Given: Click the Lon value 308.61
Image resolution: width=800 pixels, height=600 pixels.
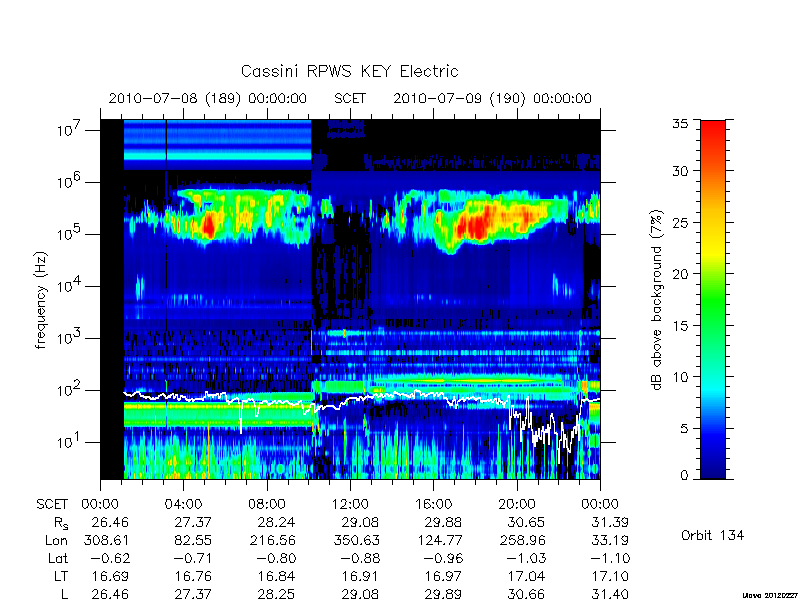Looking at the screenshot, I should [105, 540].
